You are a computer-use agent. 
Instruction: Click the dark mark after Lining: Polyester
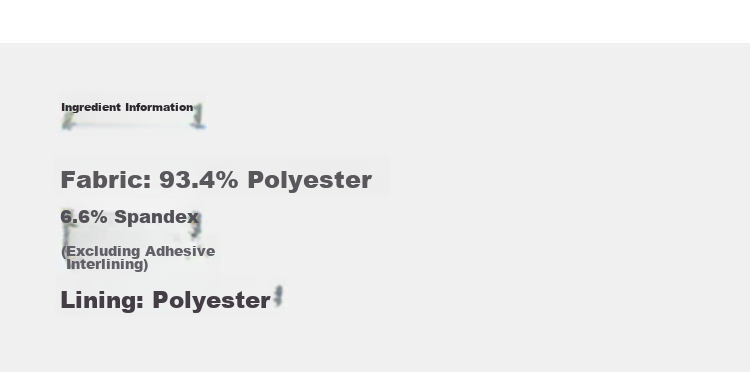(278, 296)
